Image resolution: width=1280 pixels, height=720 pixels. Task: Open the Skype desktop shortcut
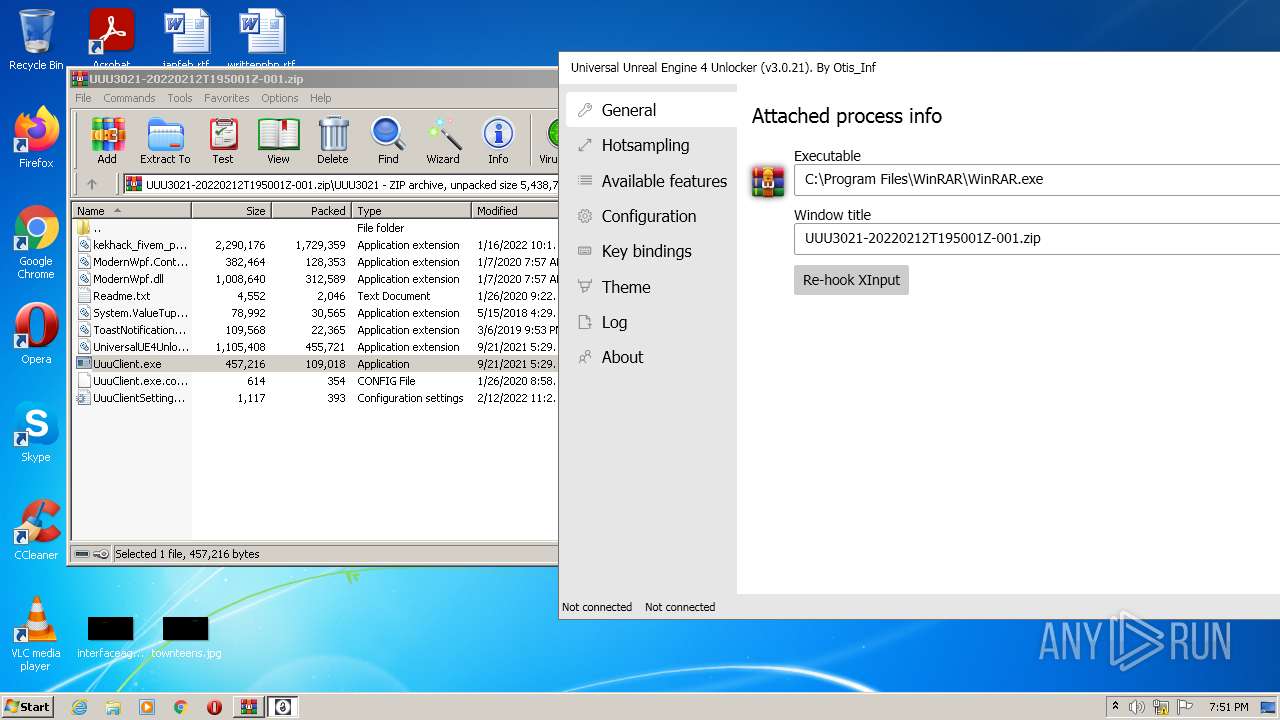tap(36, 433)
